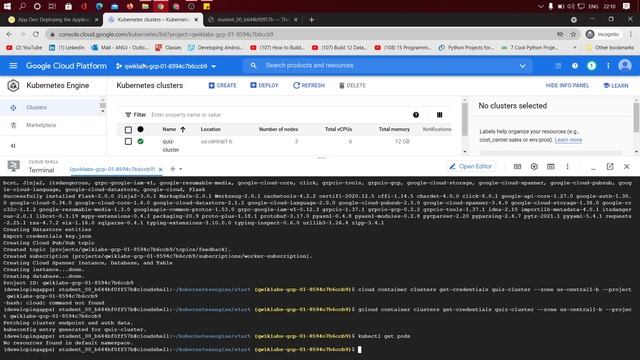Click the Number of nodes column header
Viewport: 640px width, 360px height.
click(x=278, y=129)
